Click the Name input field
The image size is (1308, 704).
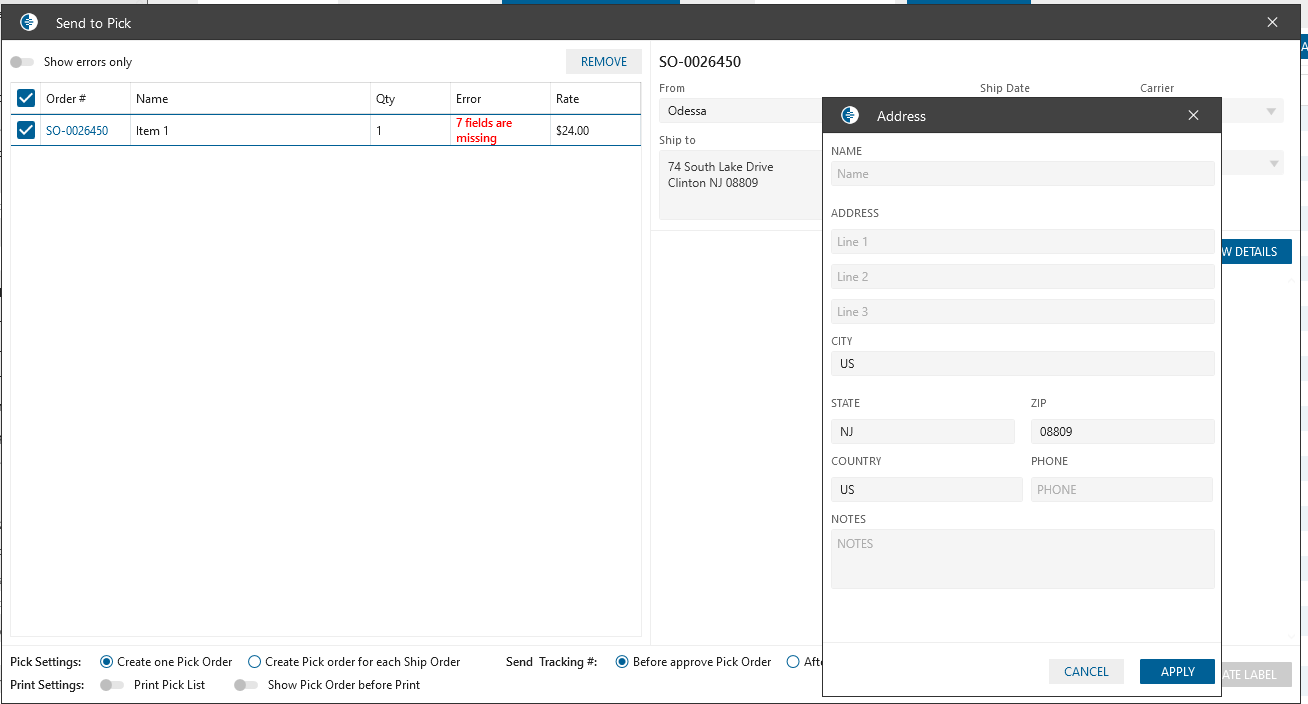[x=1022, y=174]
